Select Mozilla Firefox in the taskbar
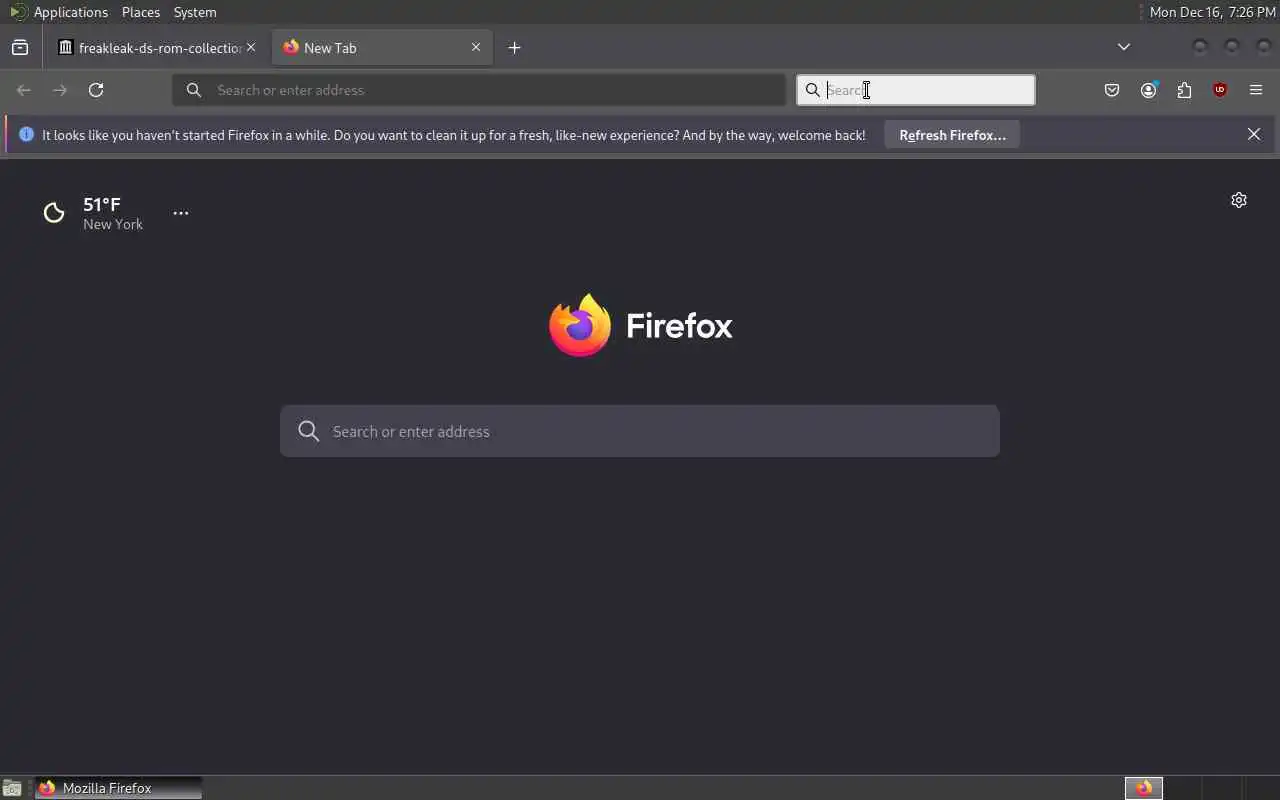1280x800 pixels. click(x=119, y=788)
